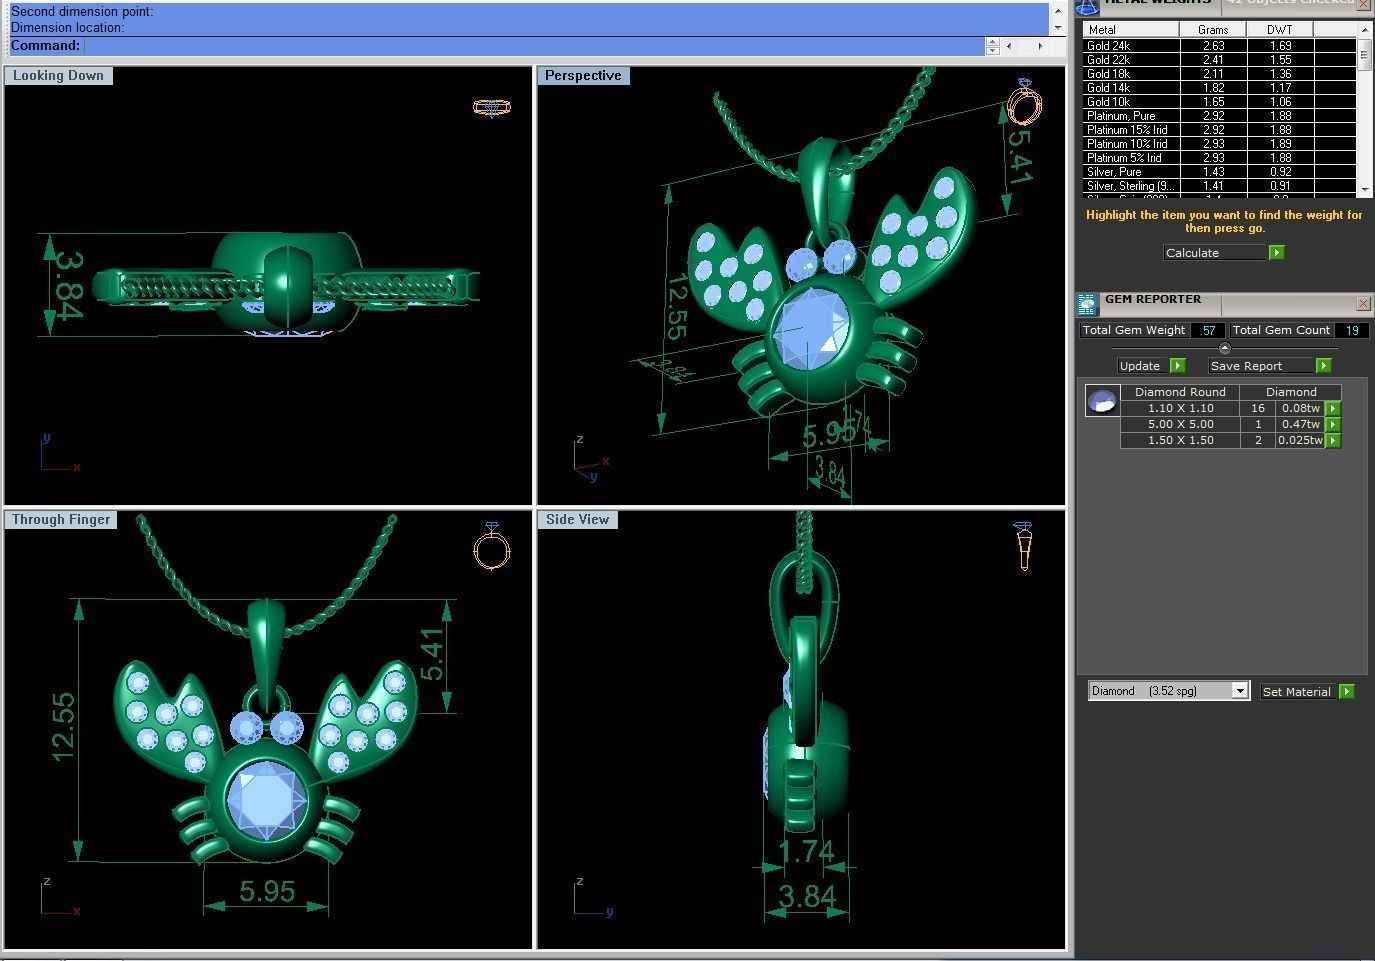Click command bar right scroll arrow
Image resolution: width=1375 pixels, height=961 pixels.
tap(1040, 46)
